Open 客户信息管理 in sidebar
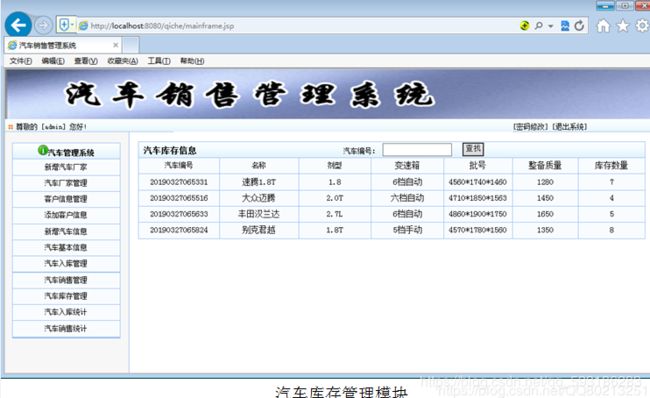650x398 pixels. tap(66, 199)
